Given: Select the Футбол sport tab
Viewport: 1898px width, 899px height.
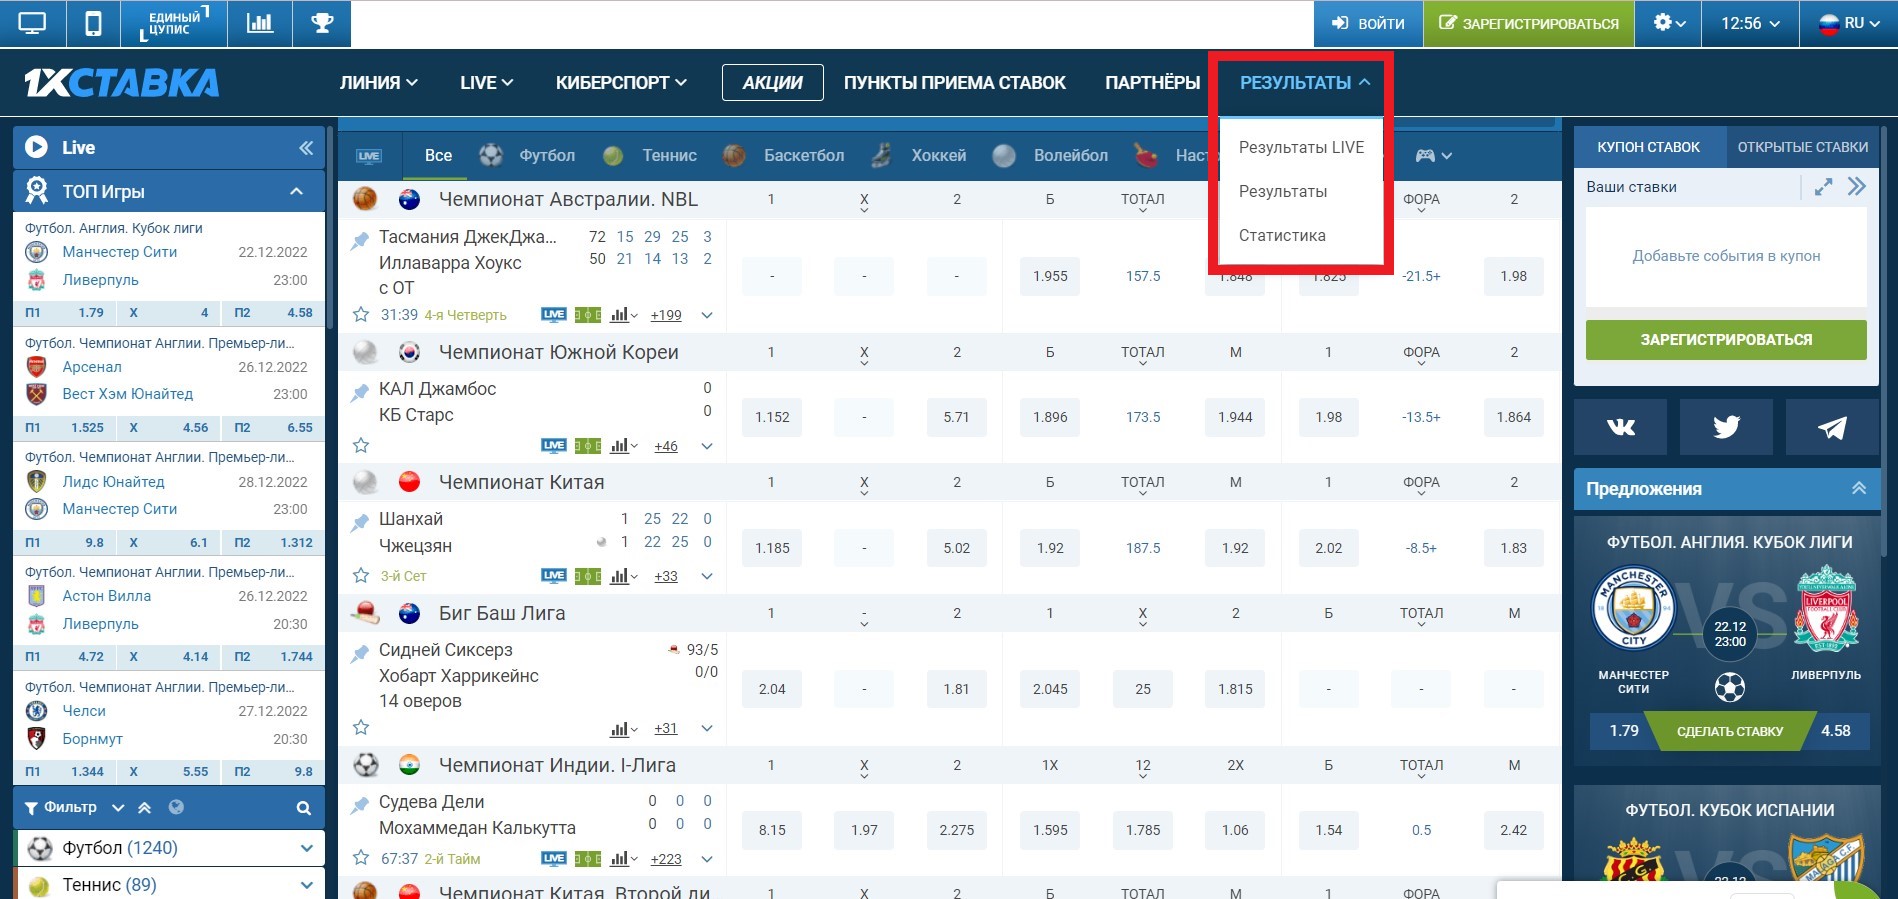Looking at the screenshot, I should pyautogui.click(x=528, y=156).
